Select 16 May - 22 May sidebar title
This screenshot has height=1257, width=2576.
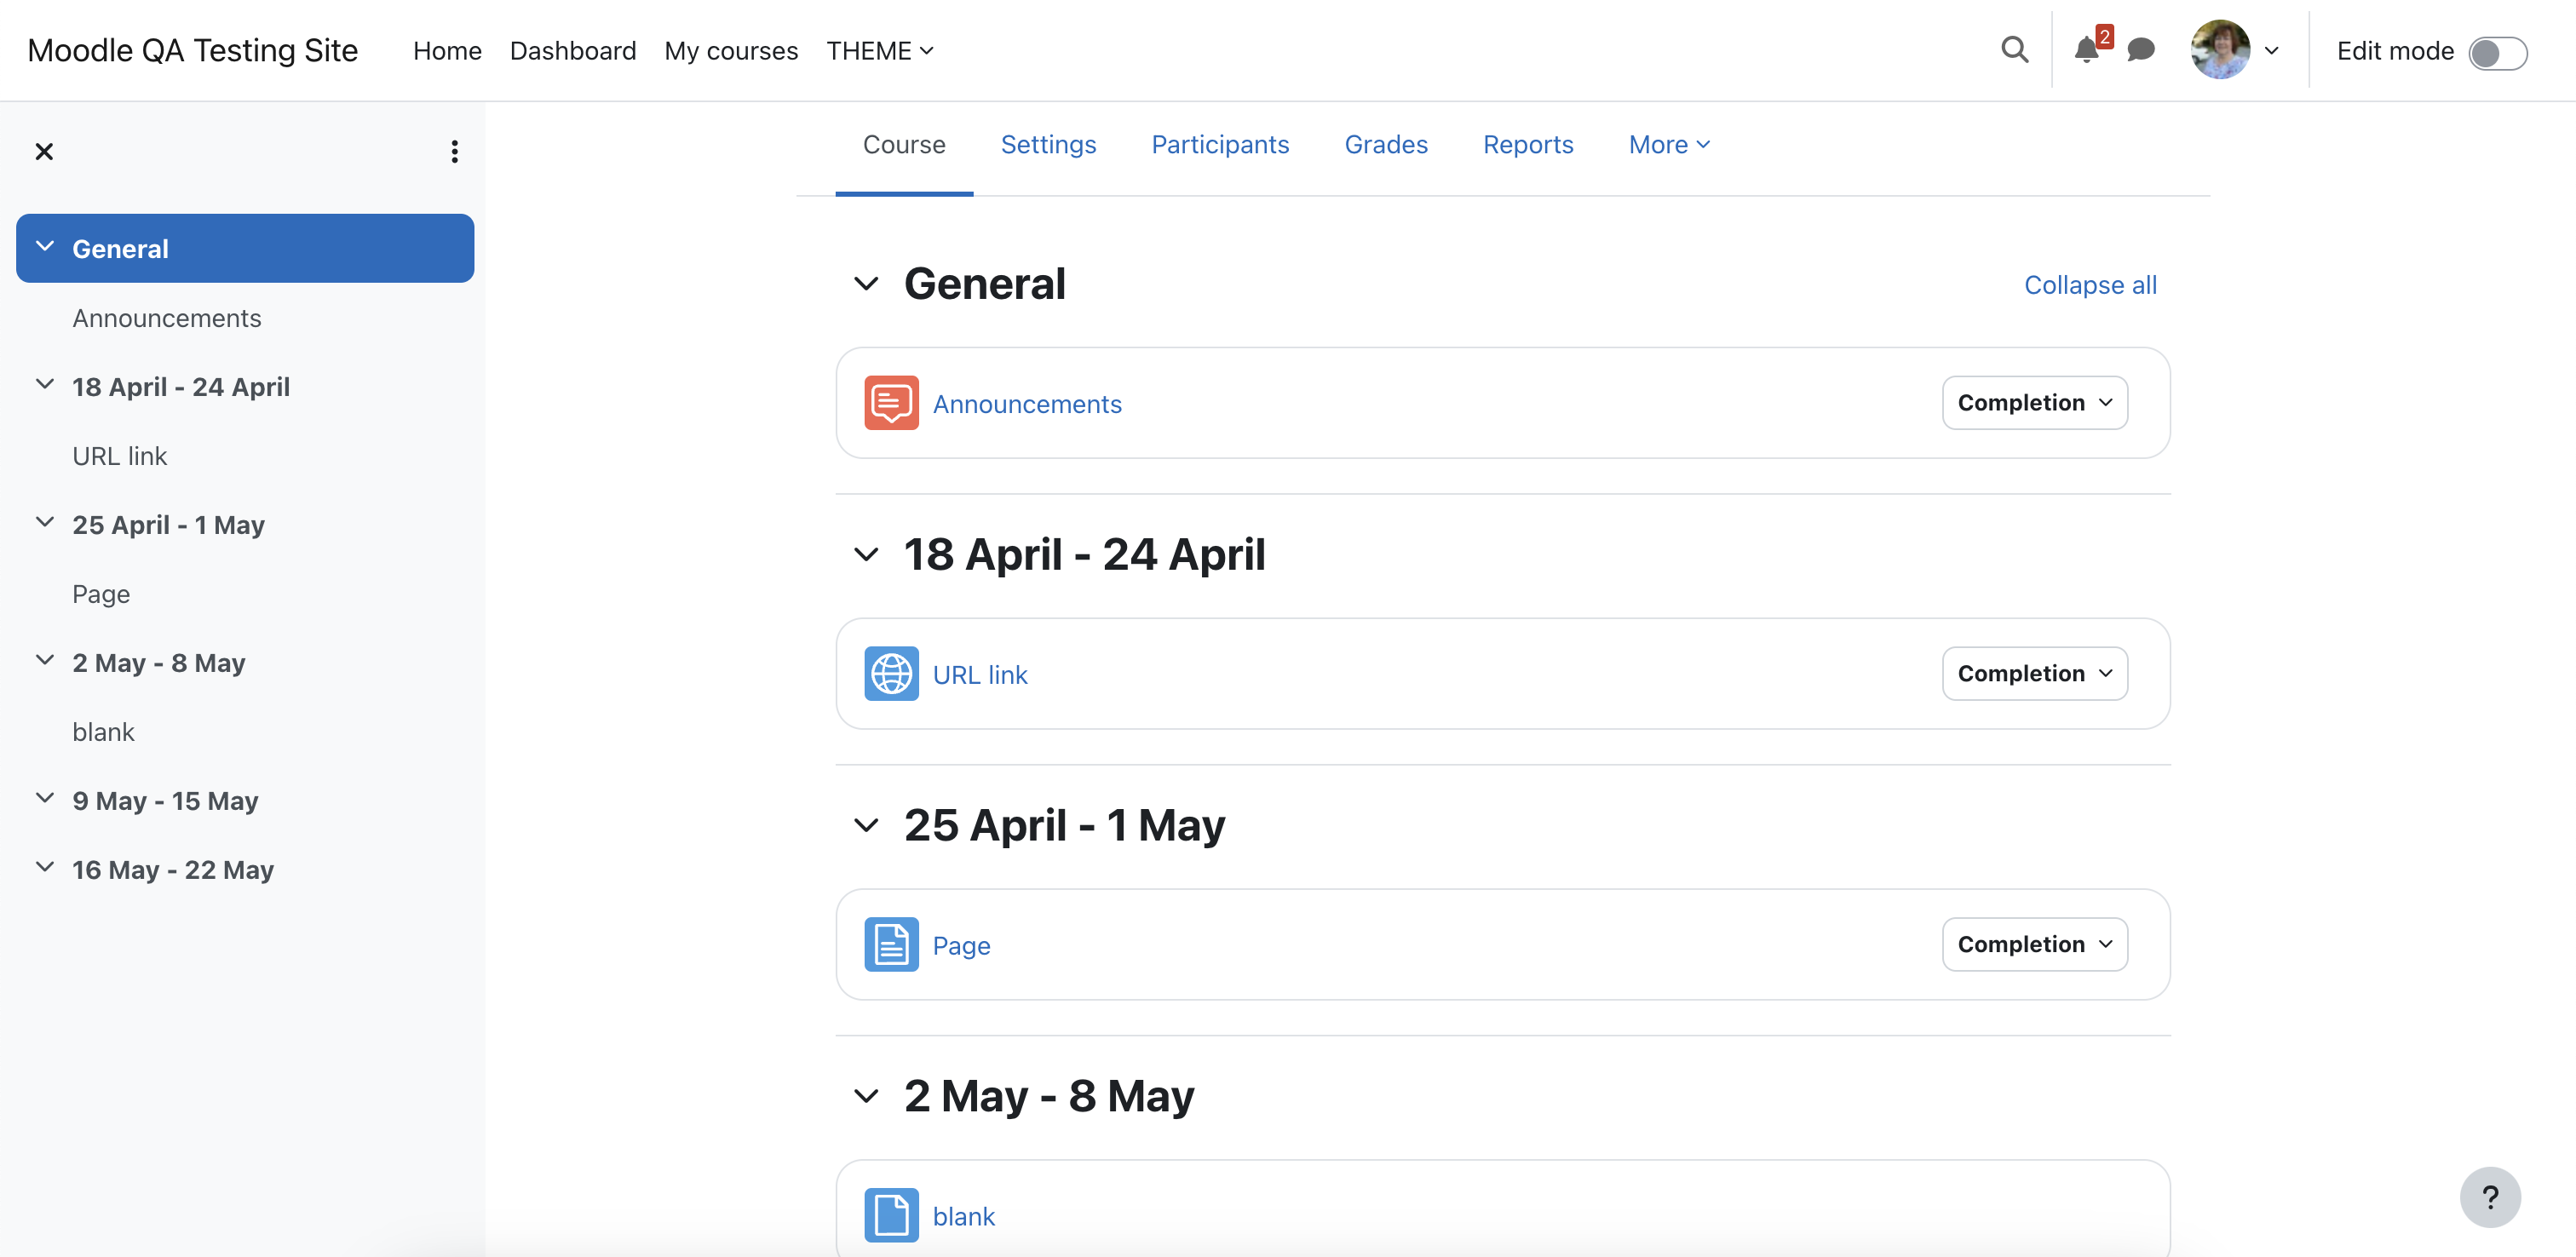pos(173,870)
